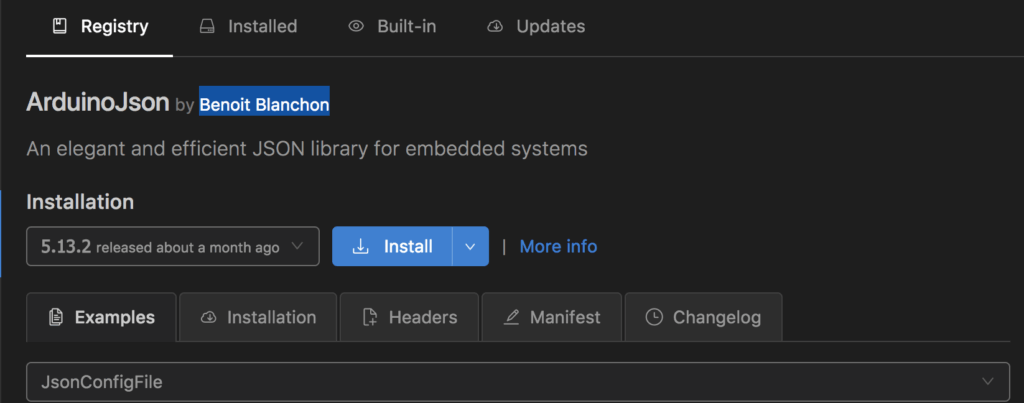1024x403 pixels.
Task: Open the Updates tab
Action: [550, 27]
